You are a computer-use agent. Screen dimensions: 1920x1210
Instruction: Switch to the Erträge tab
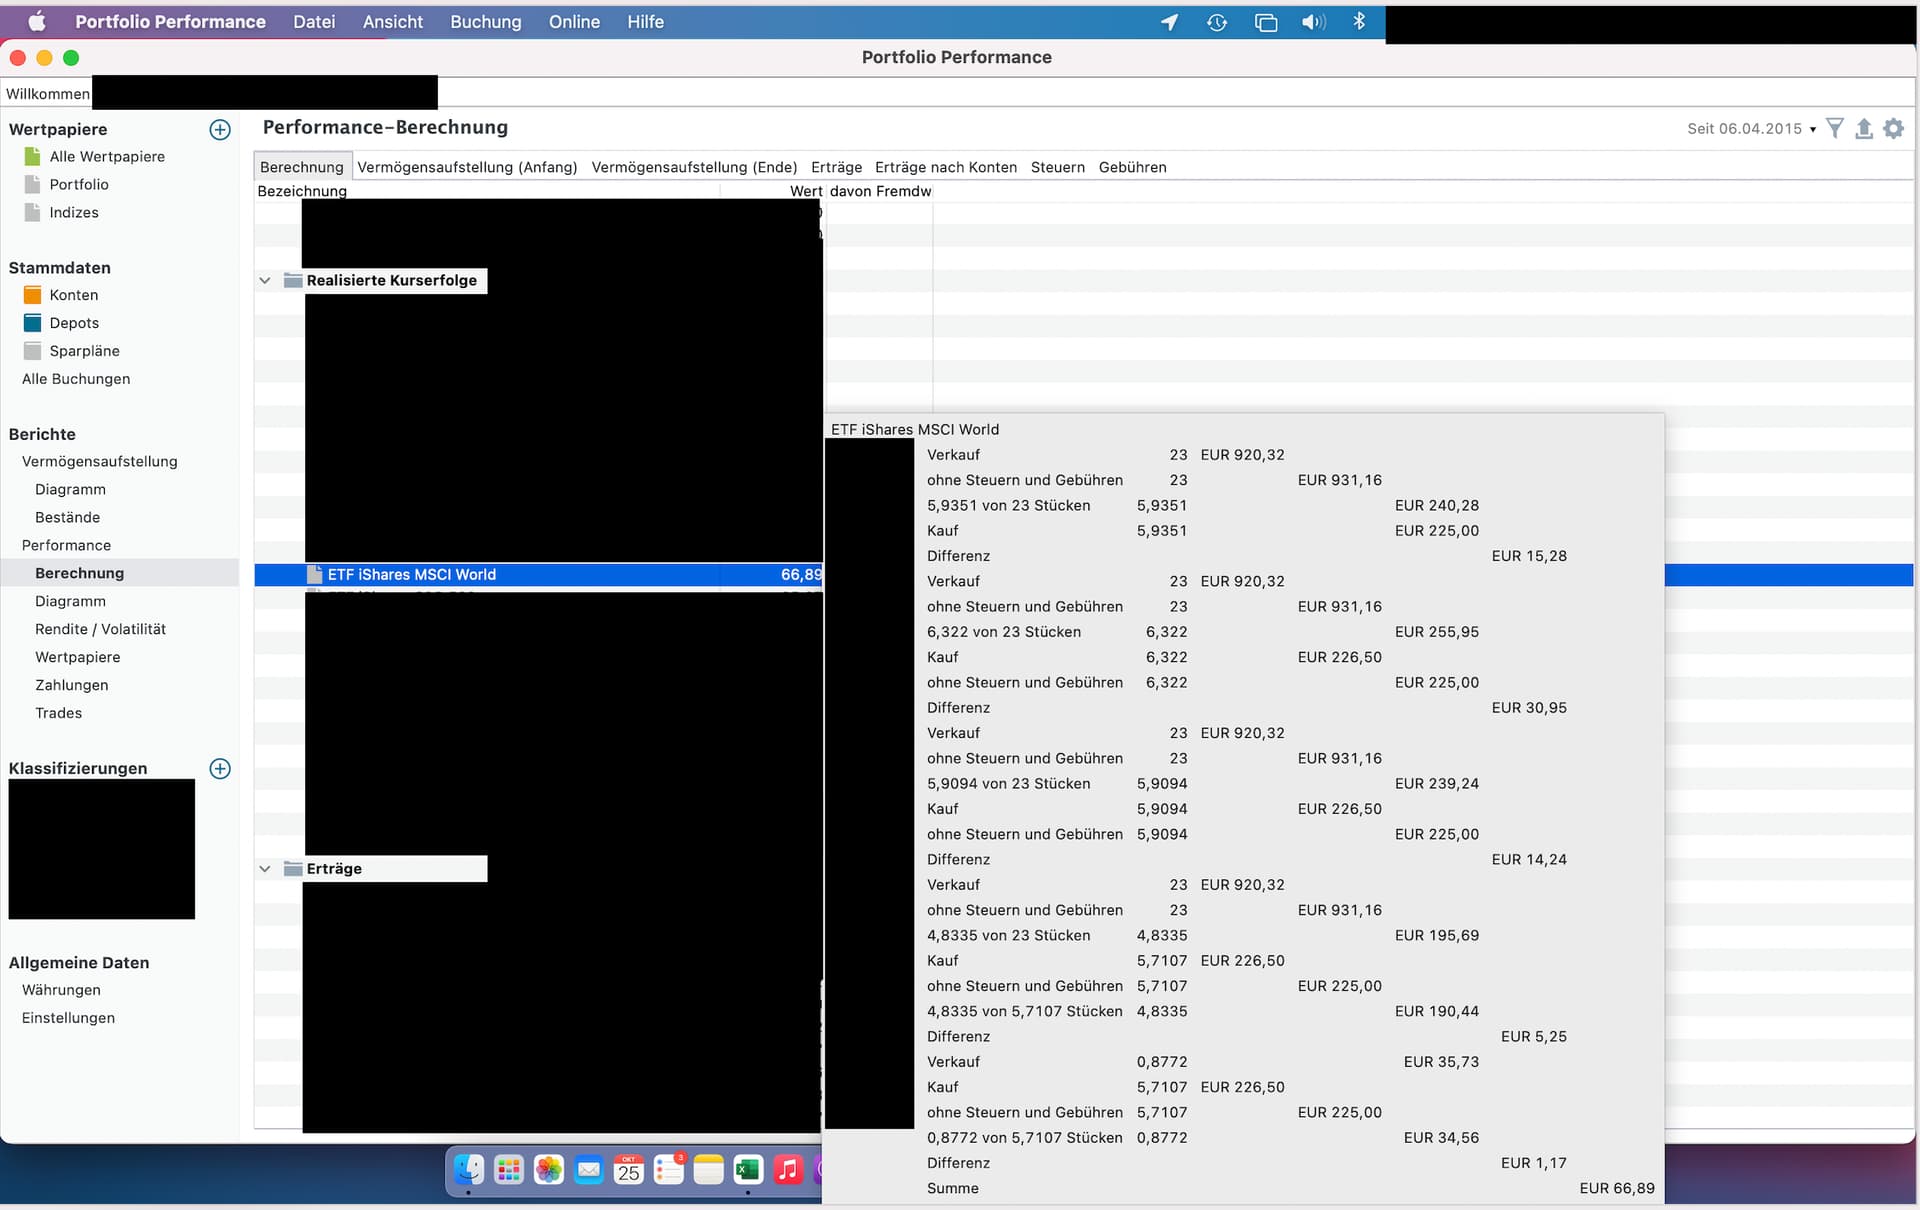(836, 167)
